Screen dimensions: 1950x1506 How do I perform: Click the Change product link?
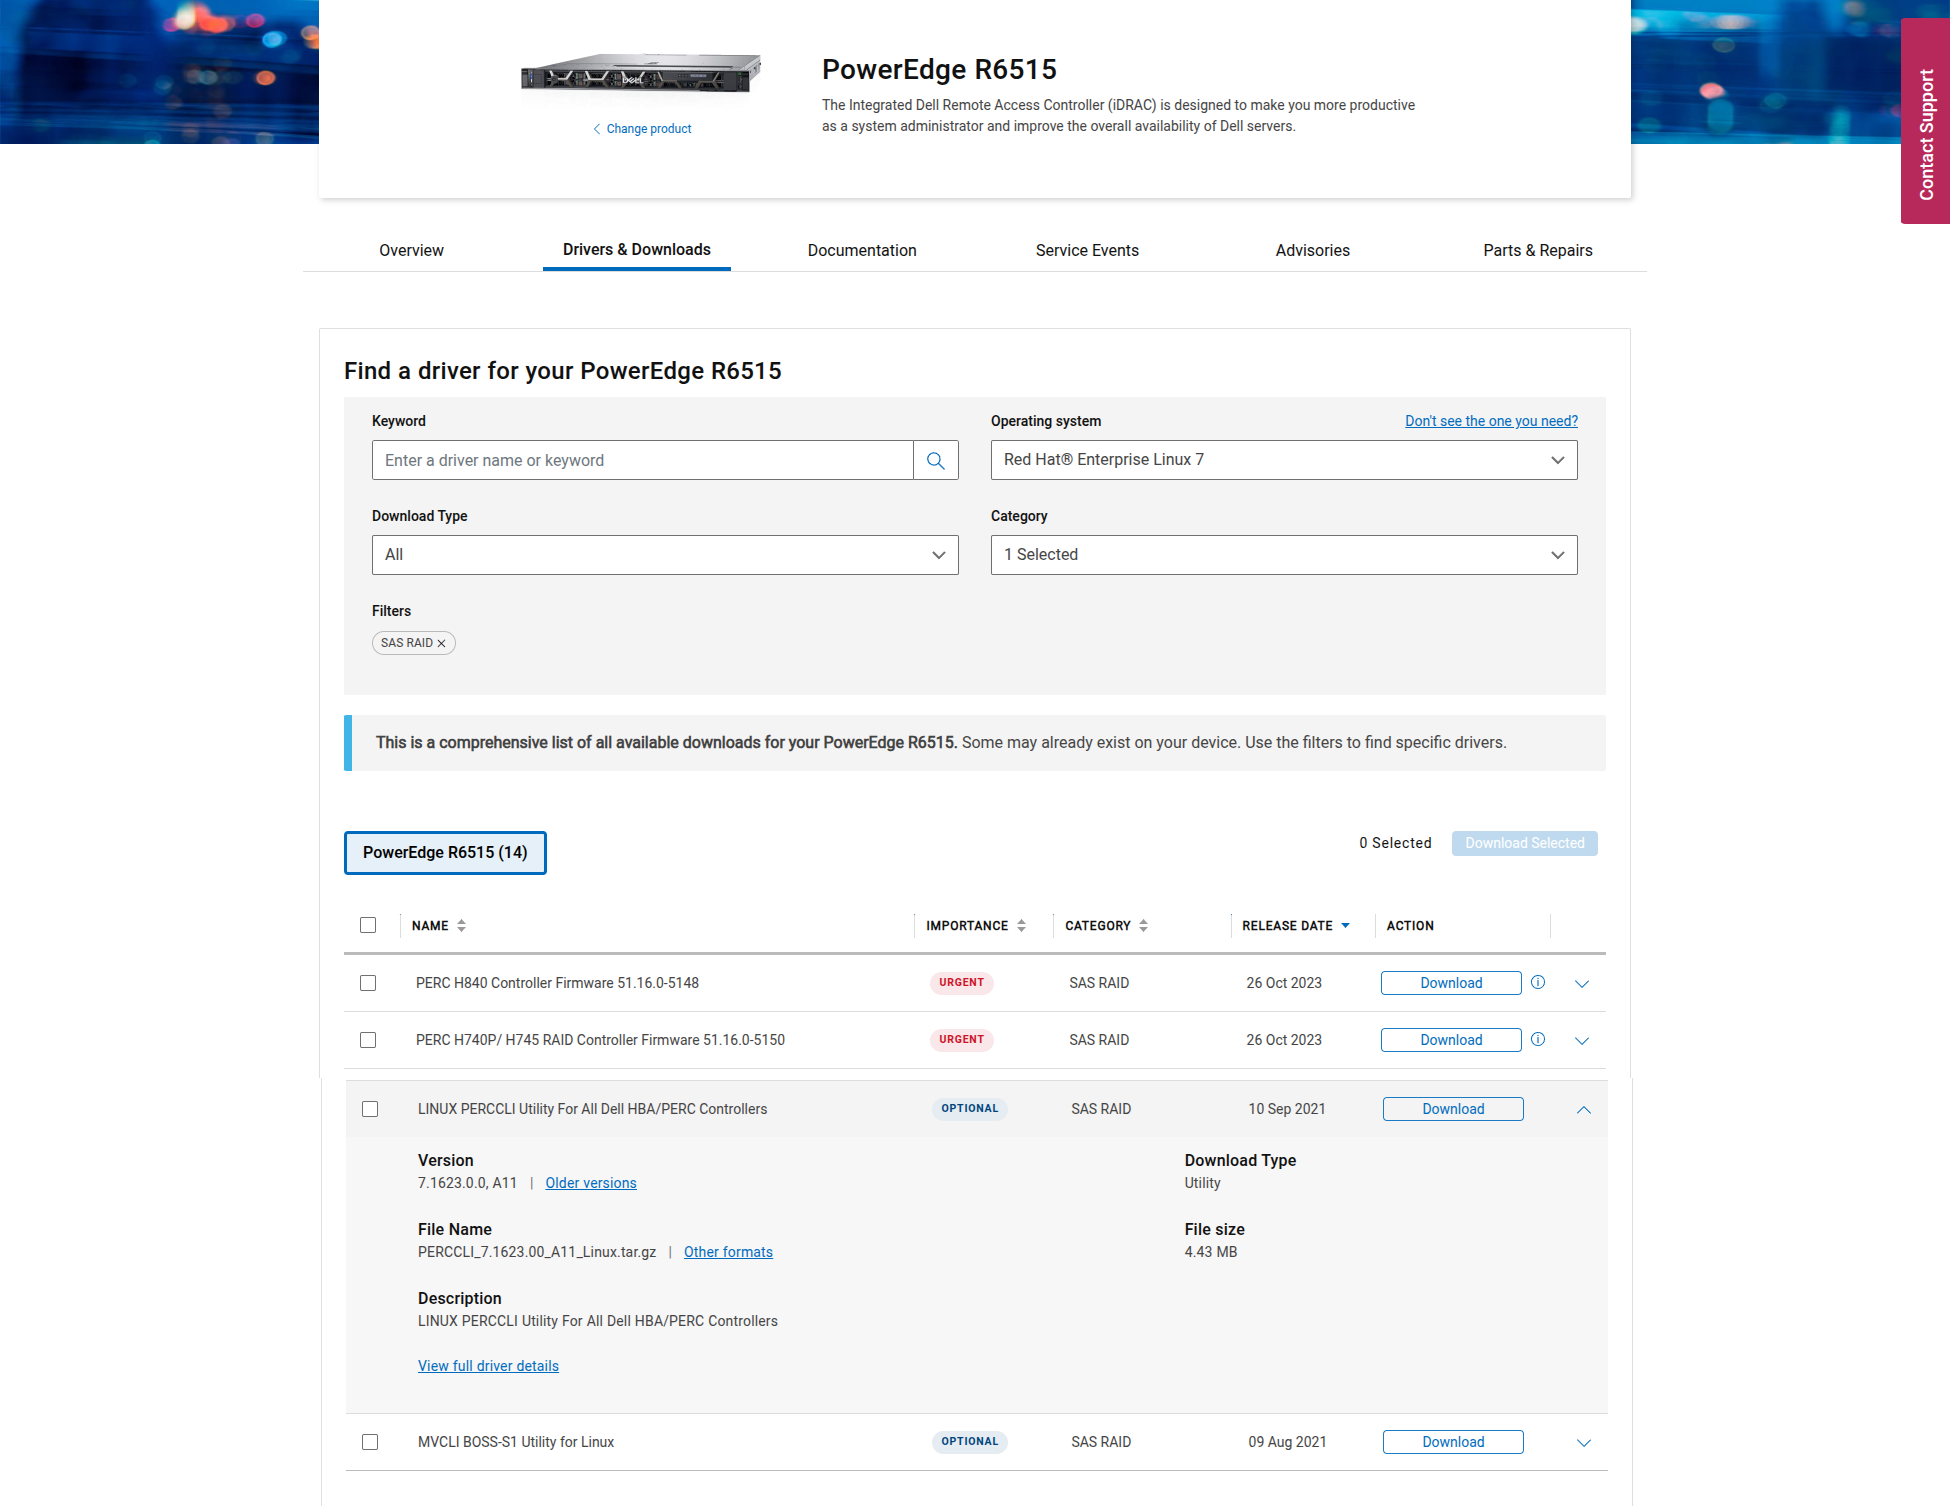pyautogui.click(x=642, y=129)
